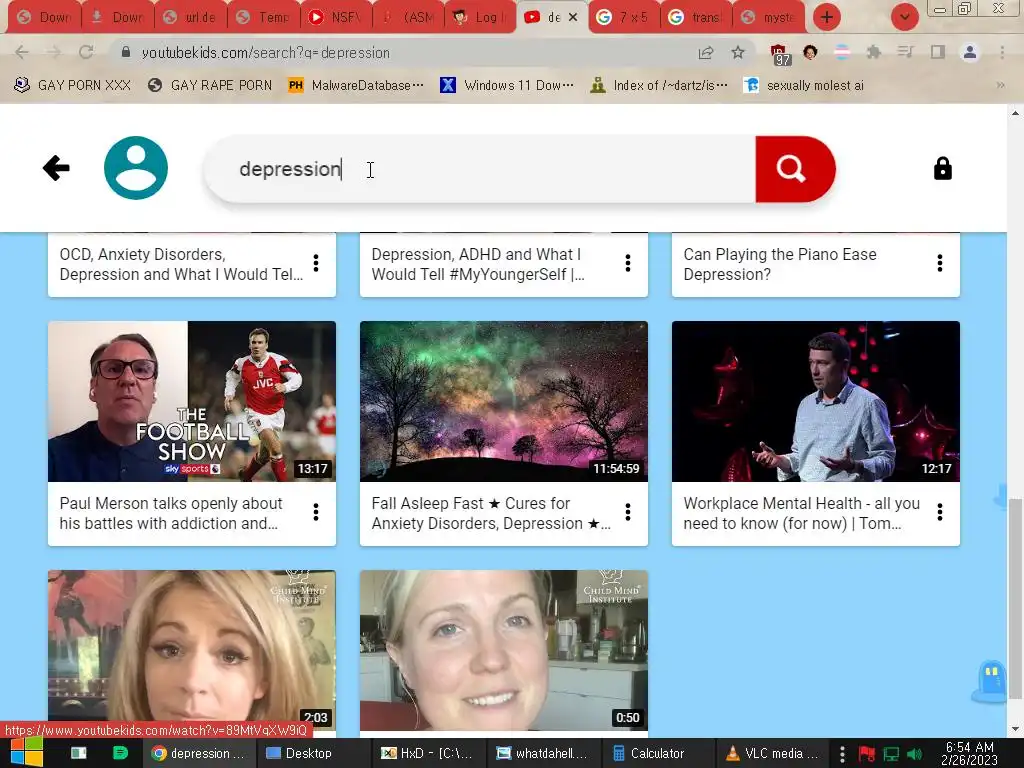Open options for Paul Merson video

(316, 513)
